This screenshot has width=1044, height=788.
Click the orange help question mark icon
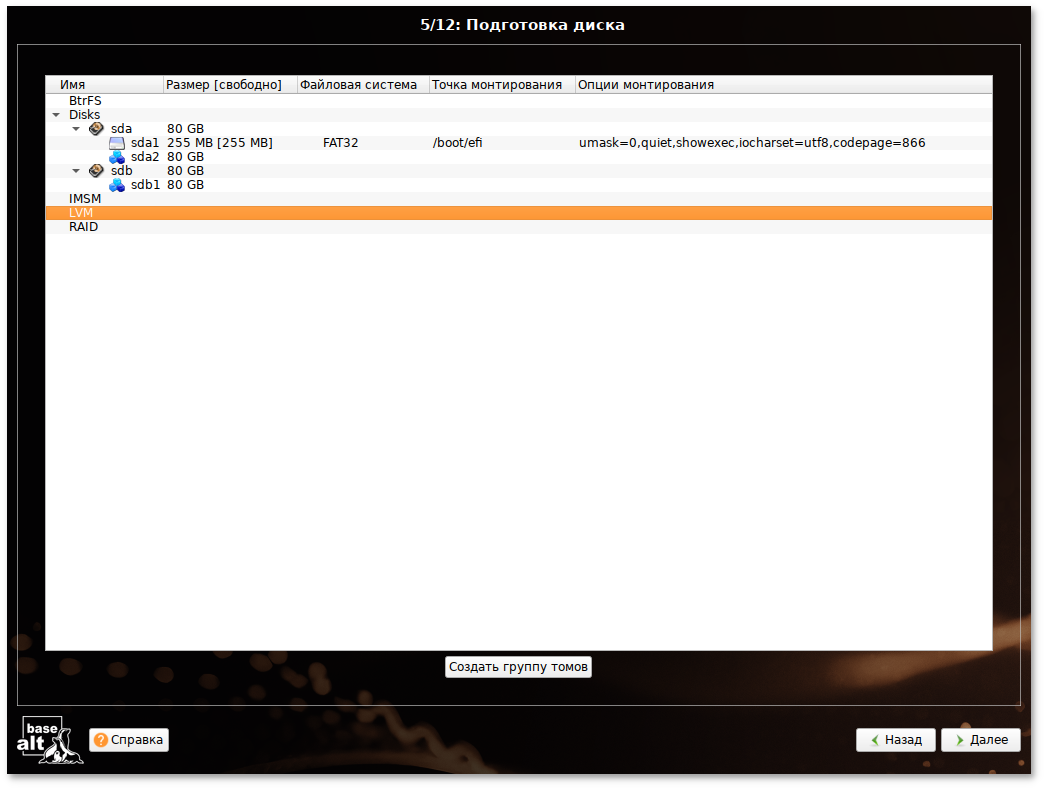[101, 740]
